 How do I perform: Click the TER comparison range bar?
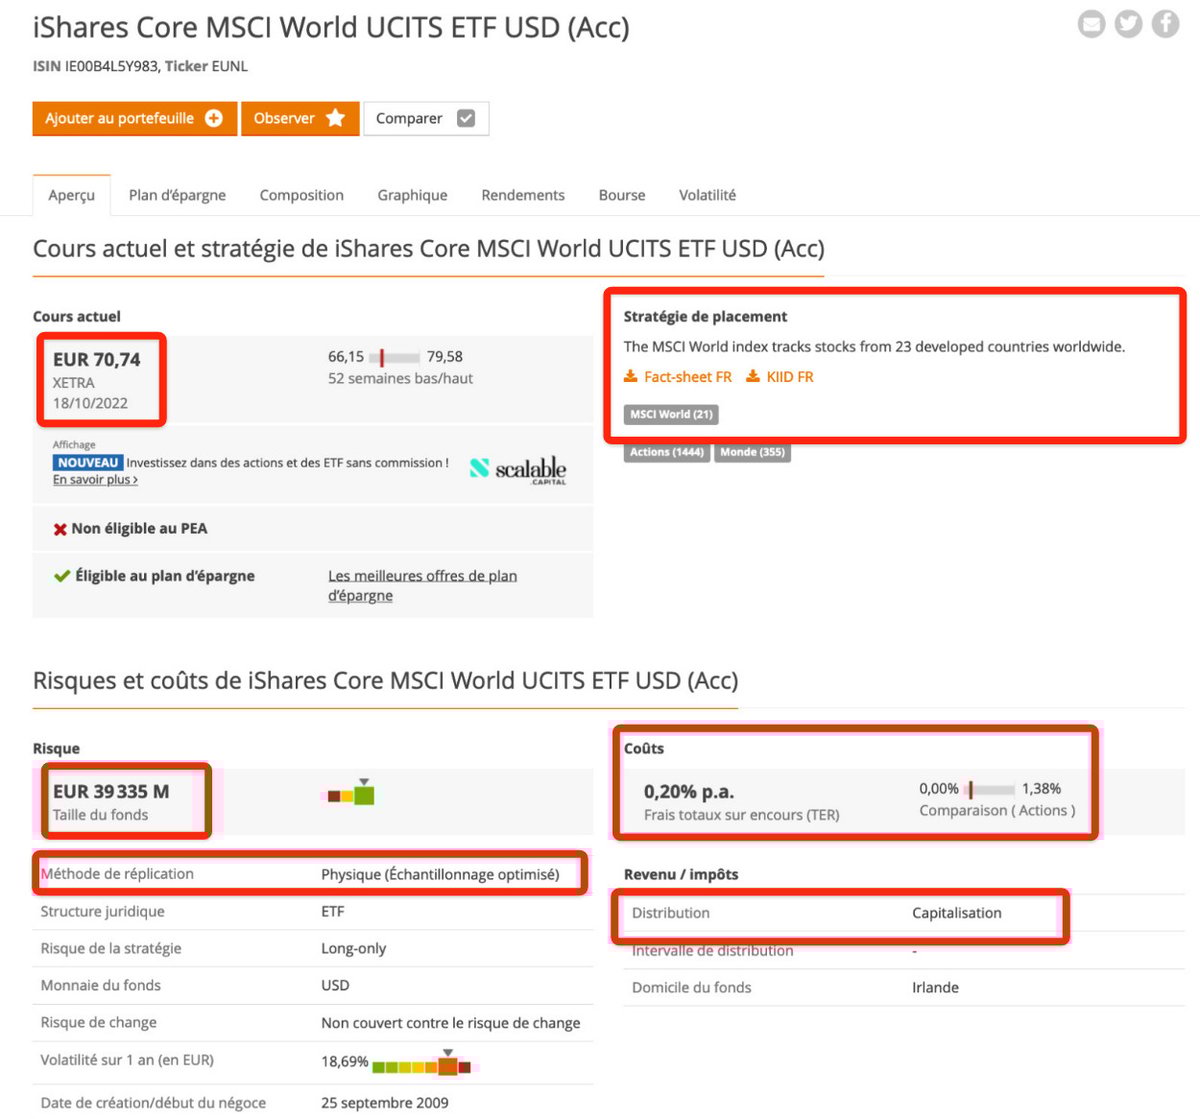coord(989,790)
